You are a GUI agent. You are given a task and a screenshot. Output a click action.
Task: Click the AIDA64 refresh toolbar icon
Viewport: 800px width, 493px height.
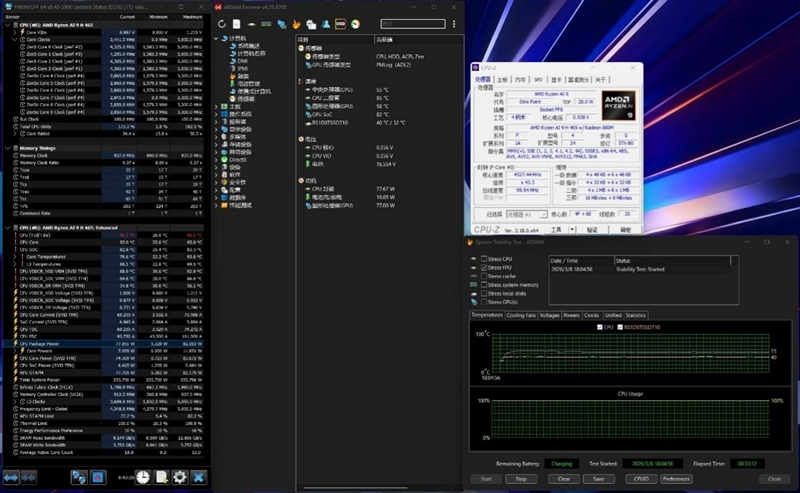(x=221, y=24)
